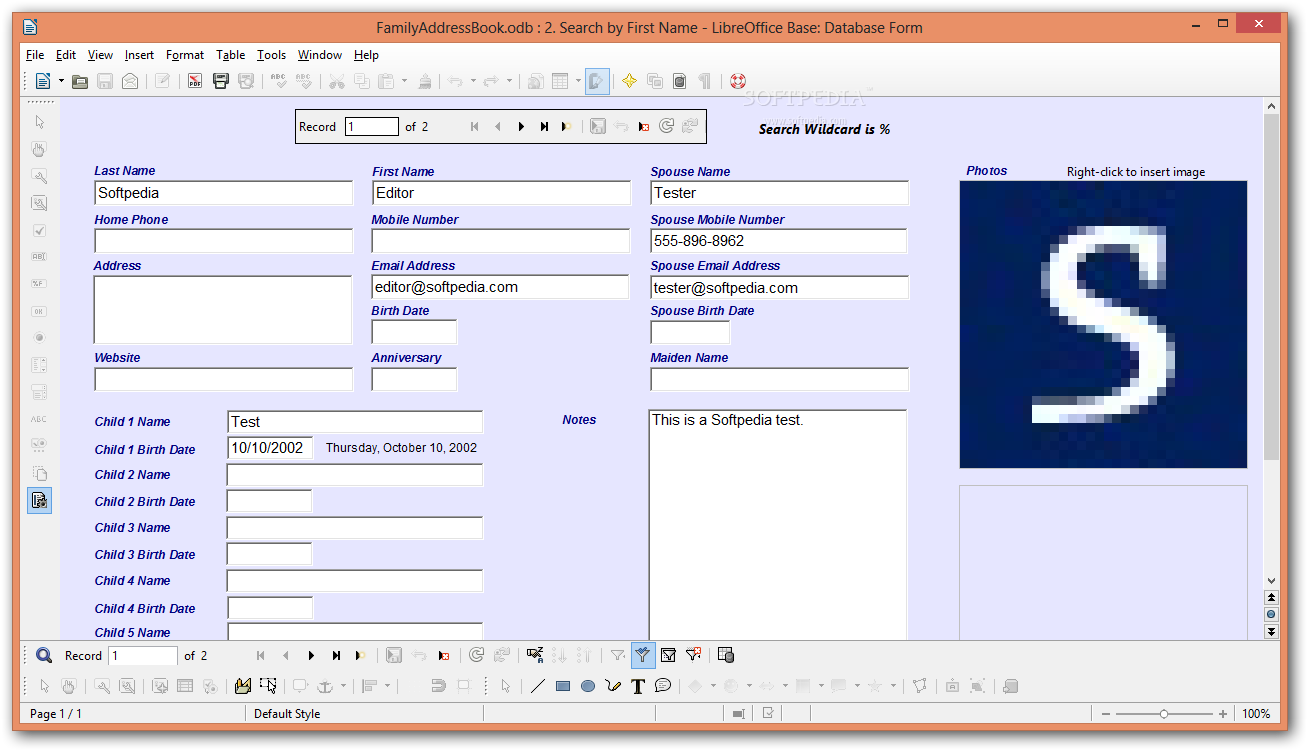Select the Callouts tool
Screen dimensions: 1308x751
663,686
